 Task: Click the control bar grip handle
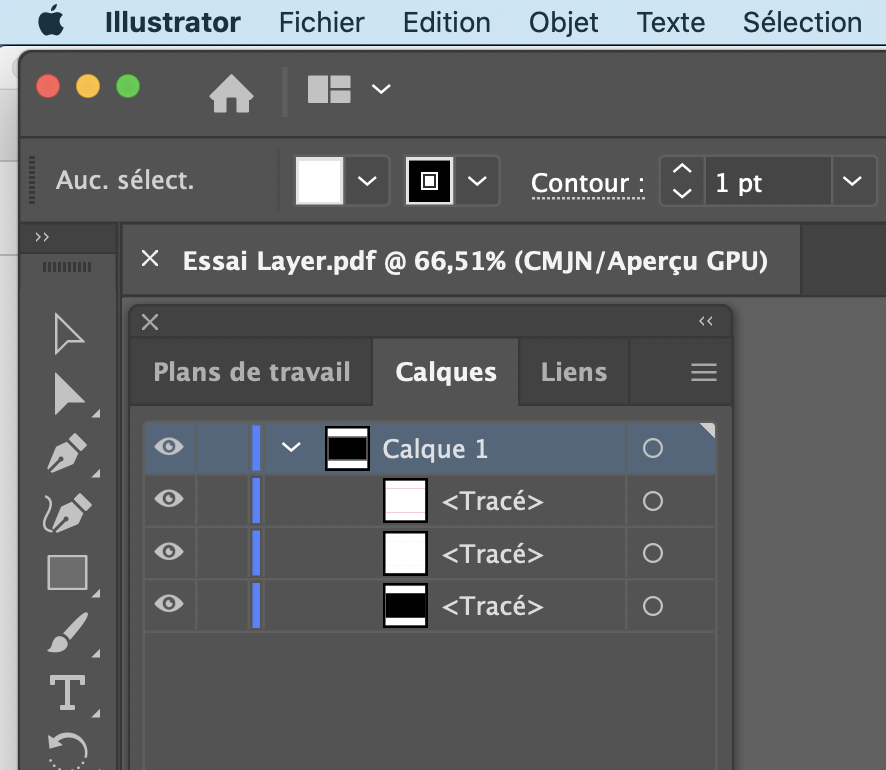32,180
